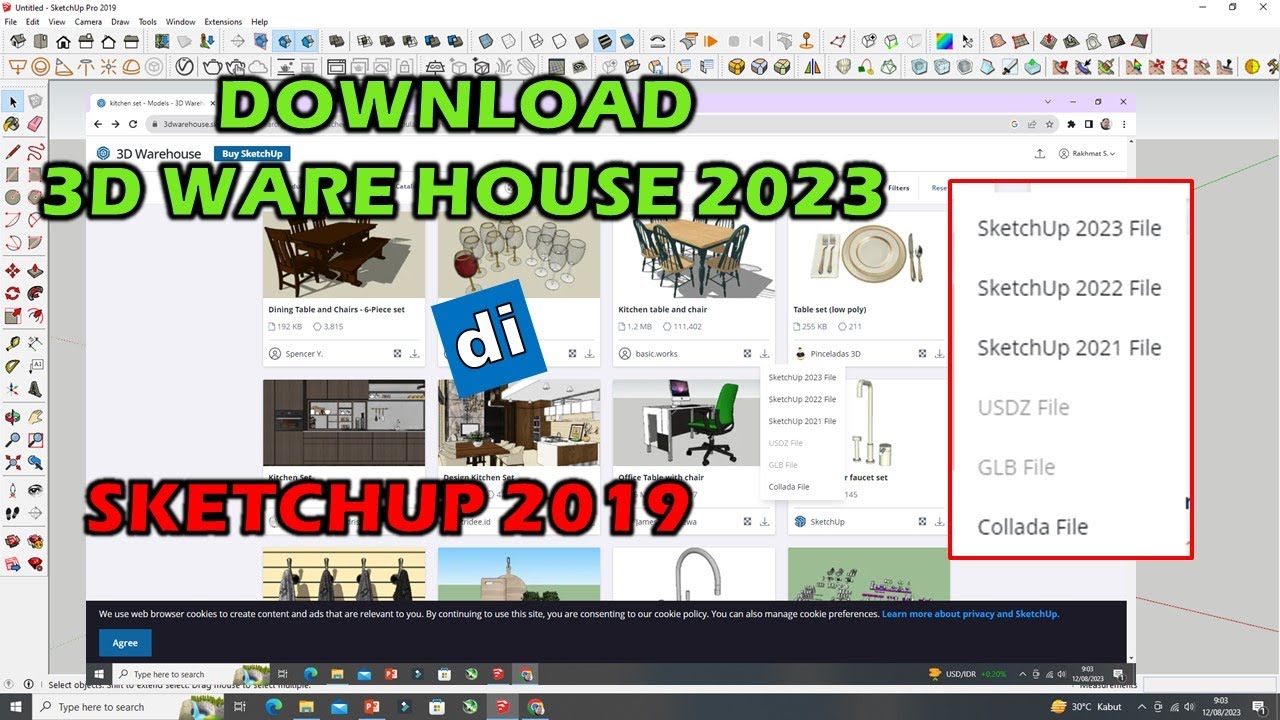
Task: Click Buy SketchUp button
Action: tap(252, 154)
